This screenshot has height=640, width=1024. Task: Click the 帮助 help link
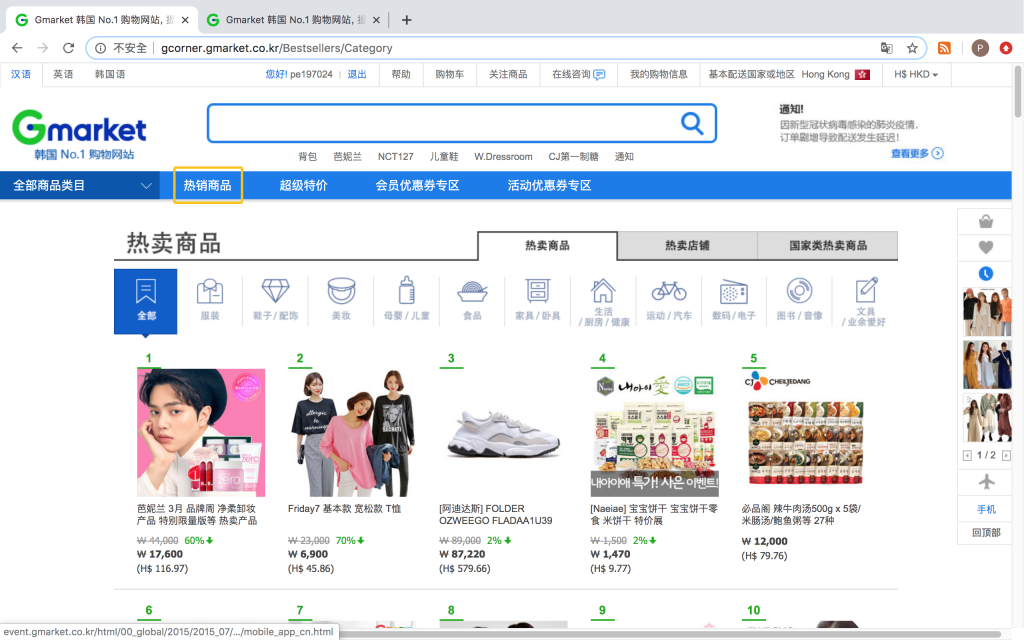(401, 74)
